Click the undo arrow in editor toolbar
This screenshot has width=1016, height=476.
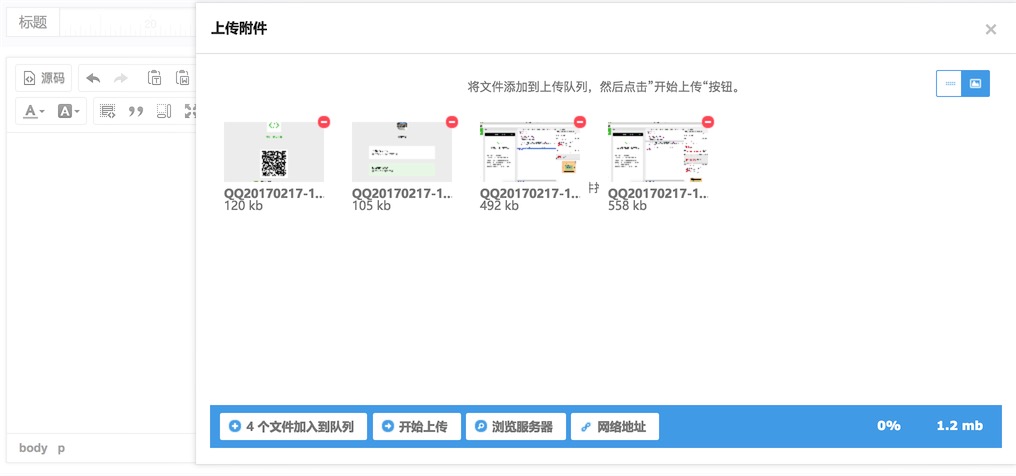click(x=93, y=78)
